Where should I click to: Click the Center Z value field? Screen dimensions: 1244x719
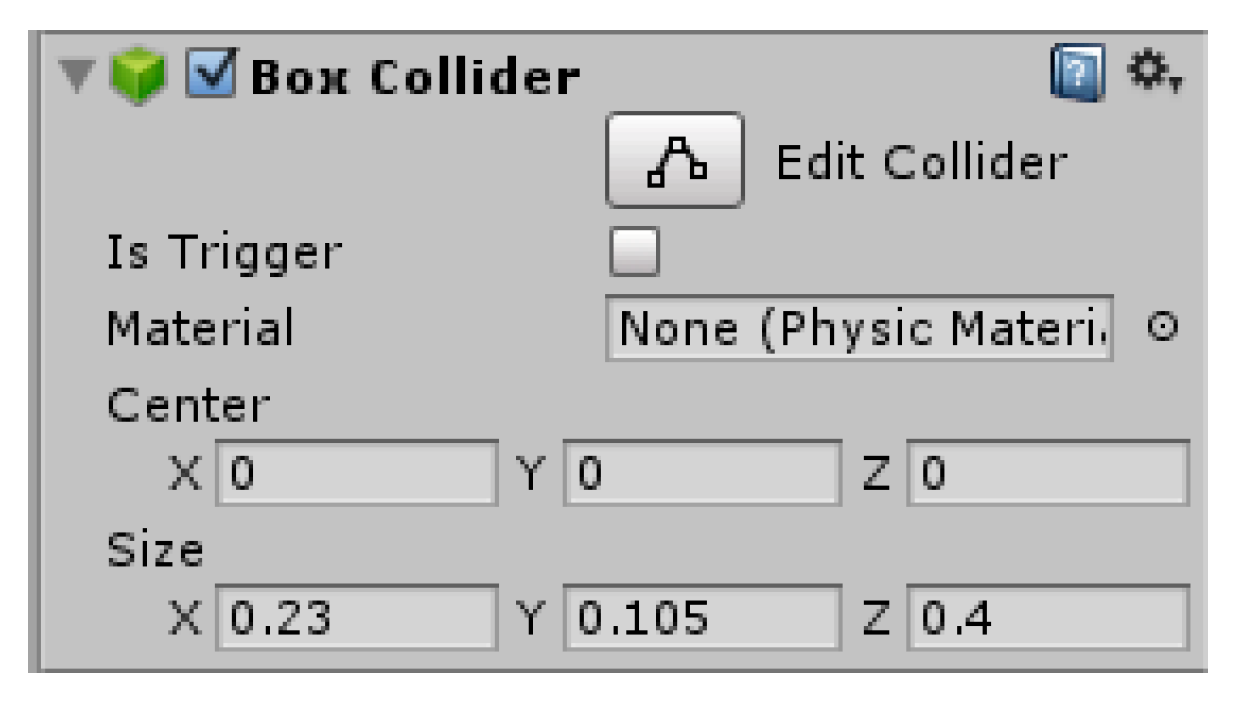point(1048,474)
